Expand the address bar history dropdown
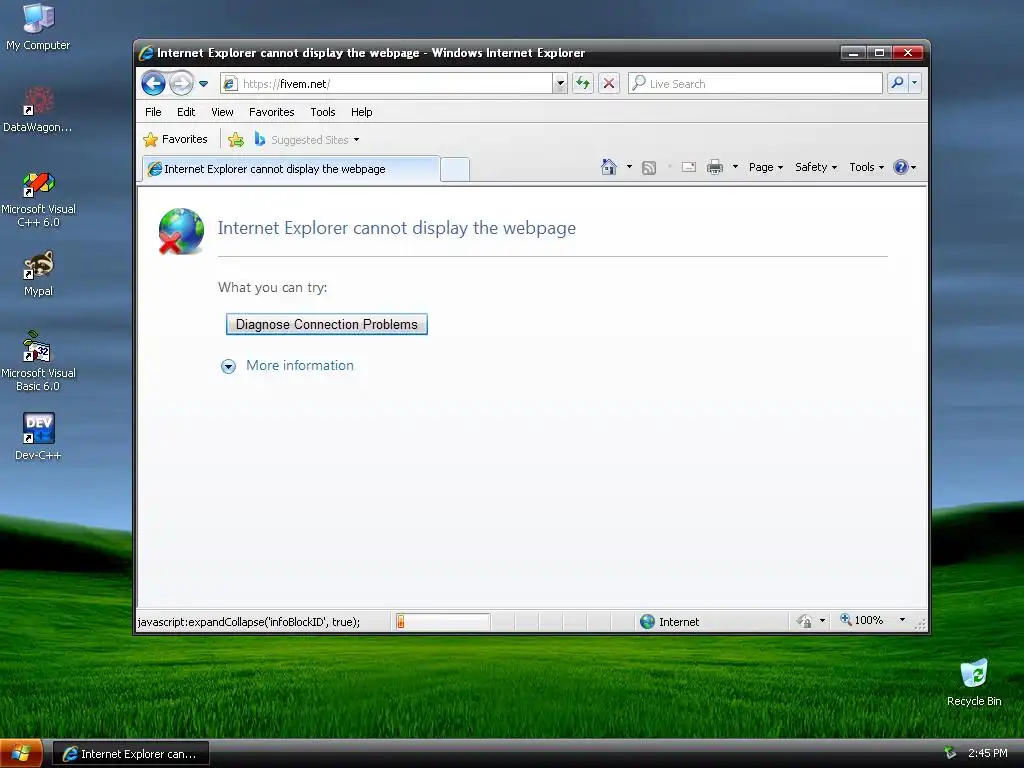Image resolution: width=1024 pixels, height=768 pixels. tap(560, 84)
